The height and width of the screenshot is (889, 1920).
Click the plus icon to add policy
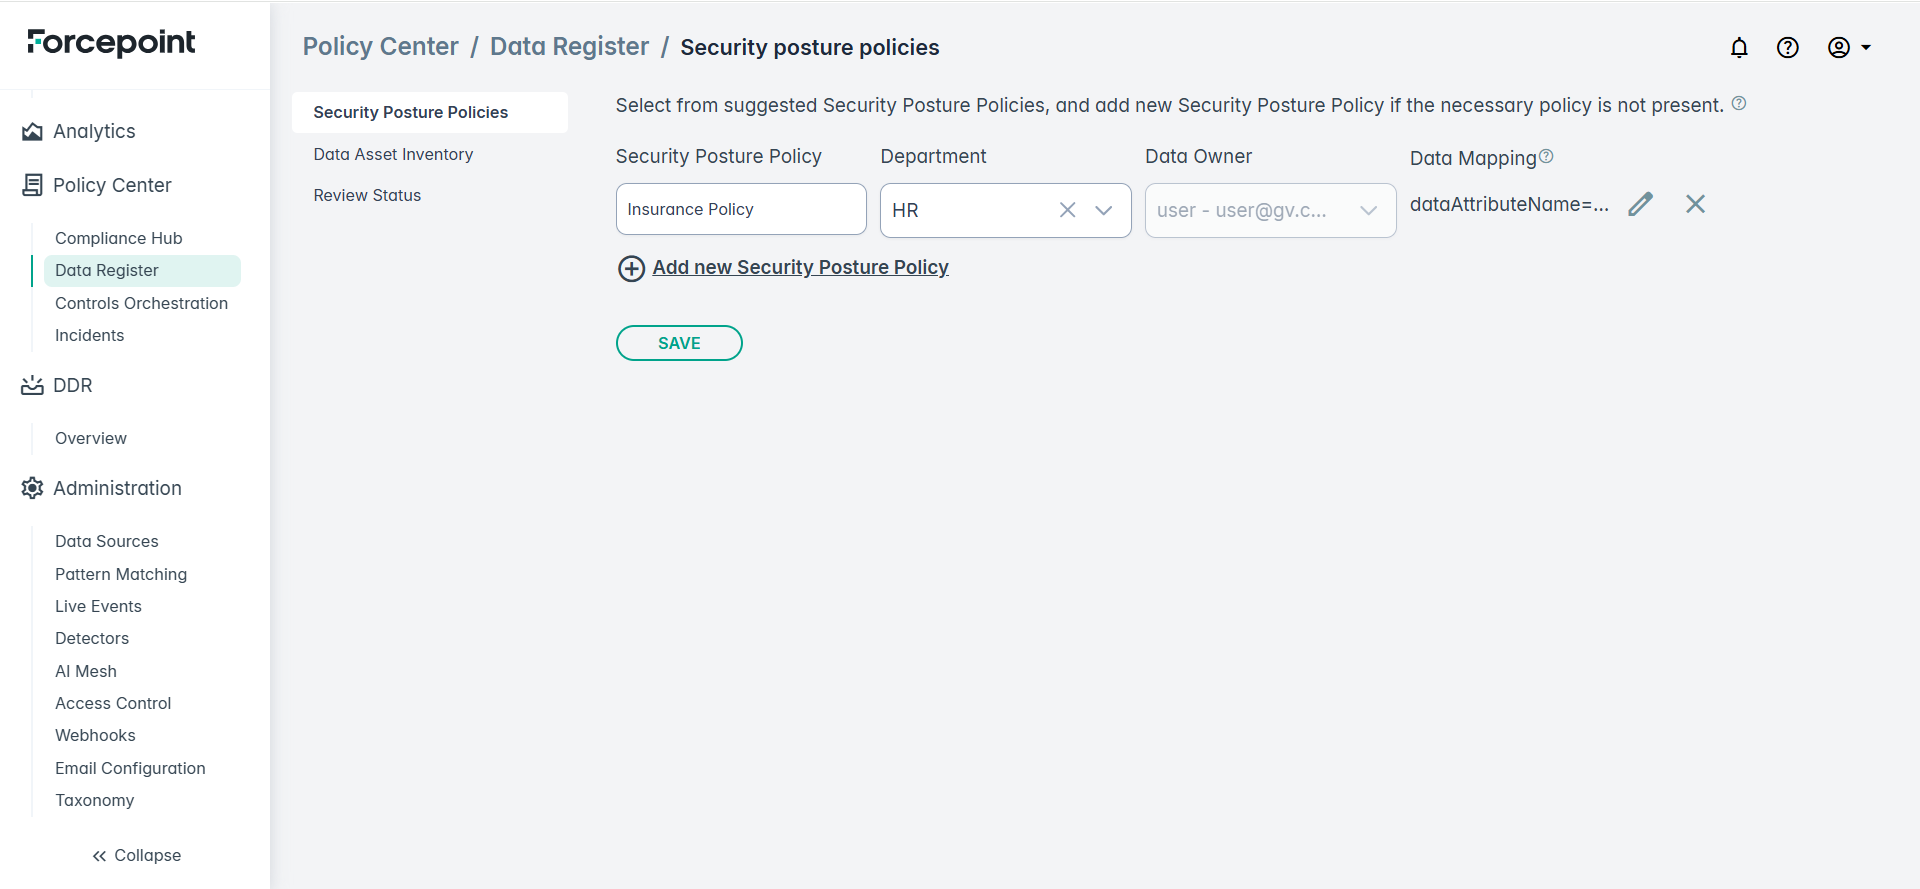(x=631, y=269)
